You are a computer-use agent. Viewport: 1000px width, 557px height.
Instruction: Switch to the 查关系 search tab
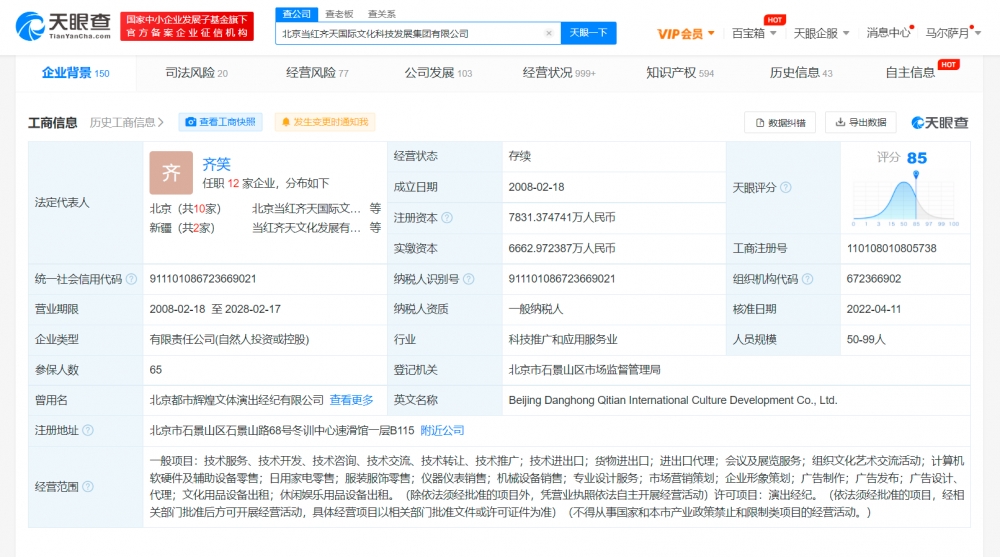point(381,14)
